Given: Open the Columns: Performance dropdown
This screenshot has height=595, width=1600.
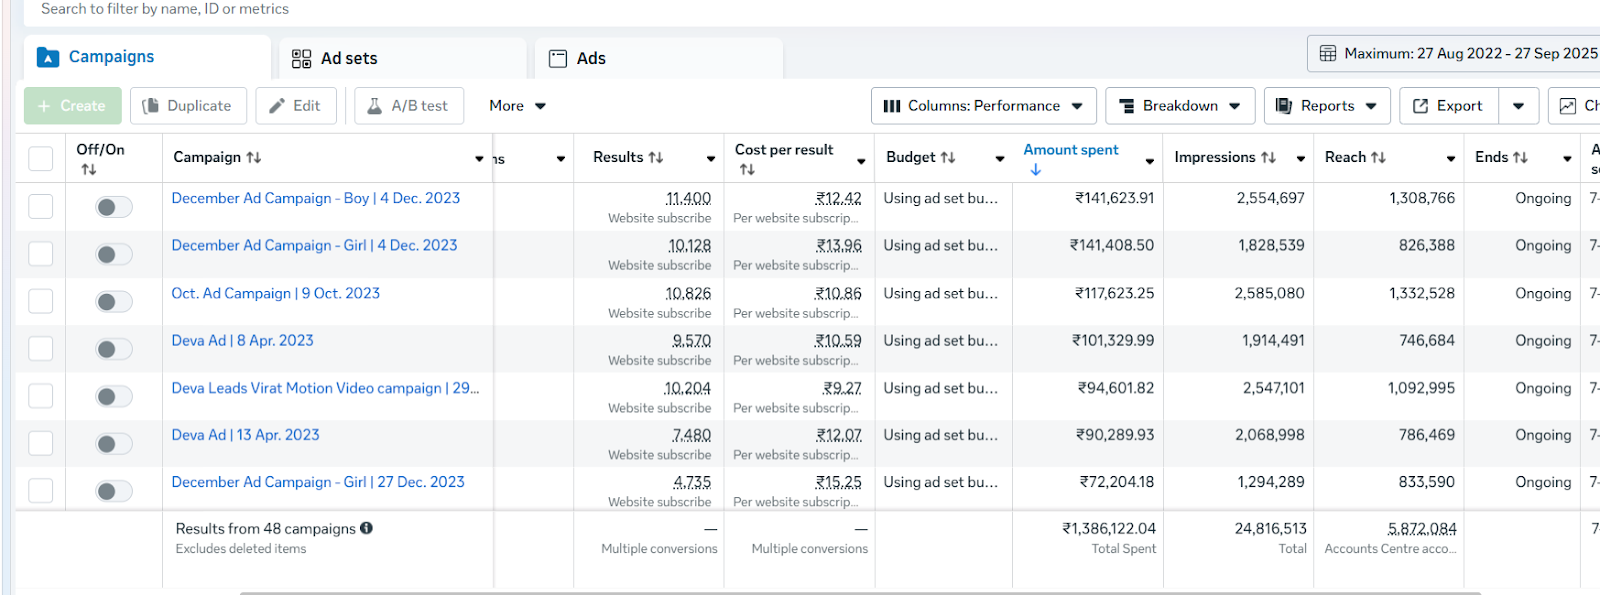Looking at the screenshot, I should click(983, 106).
